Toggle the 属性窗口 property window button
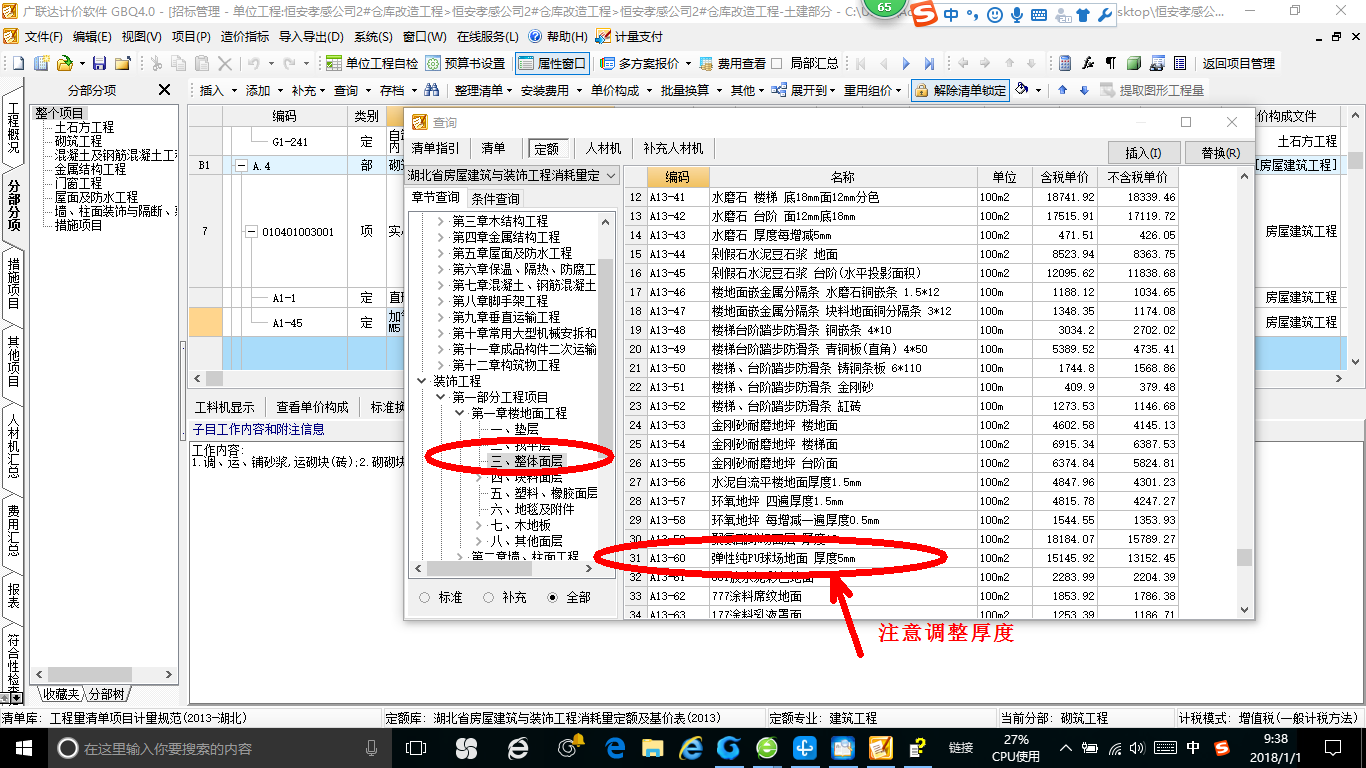 [553, 63]
